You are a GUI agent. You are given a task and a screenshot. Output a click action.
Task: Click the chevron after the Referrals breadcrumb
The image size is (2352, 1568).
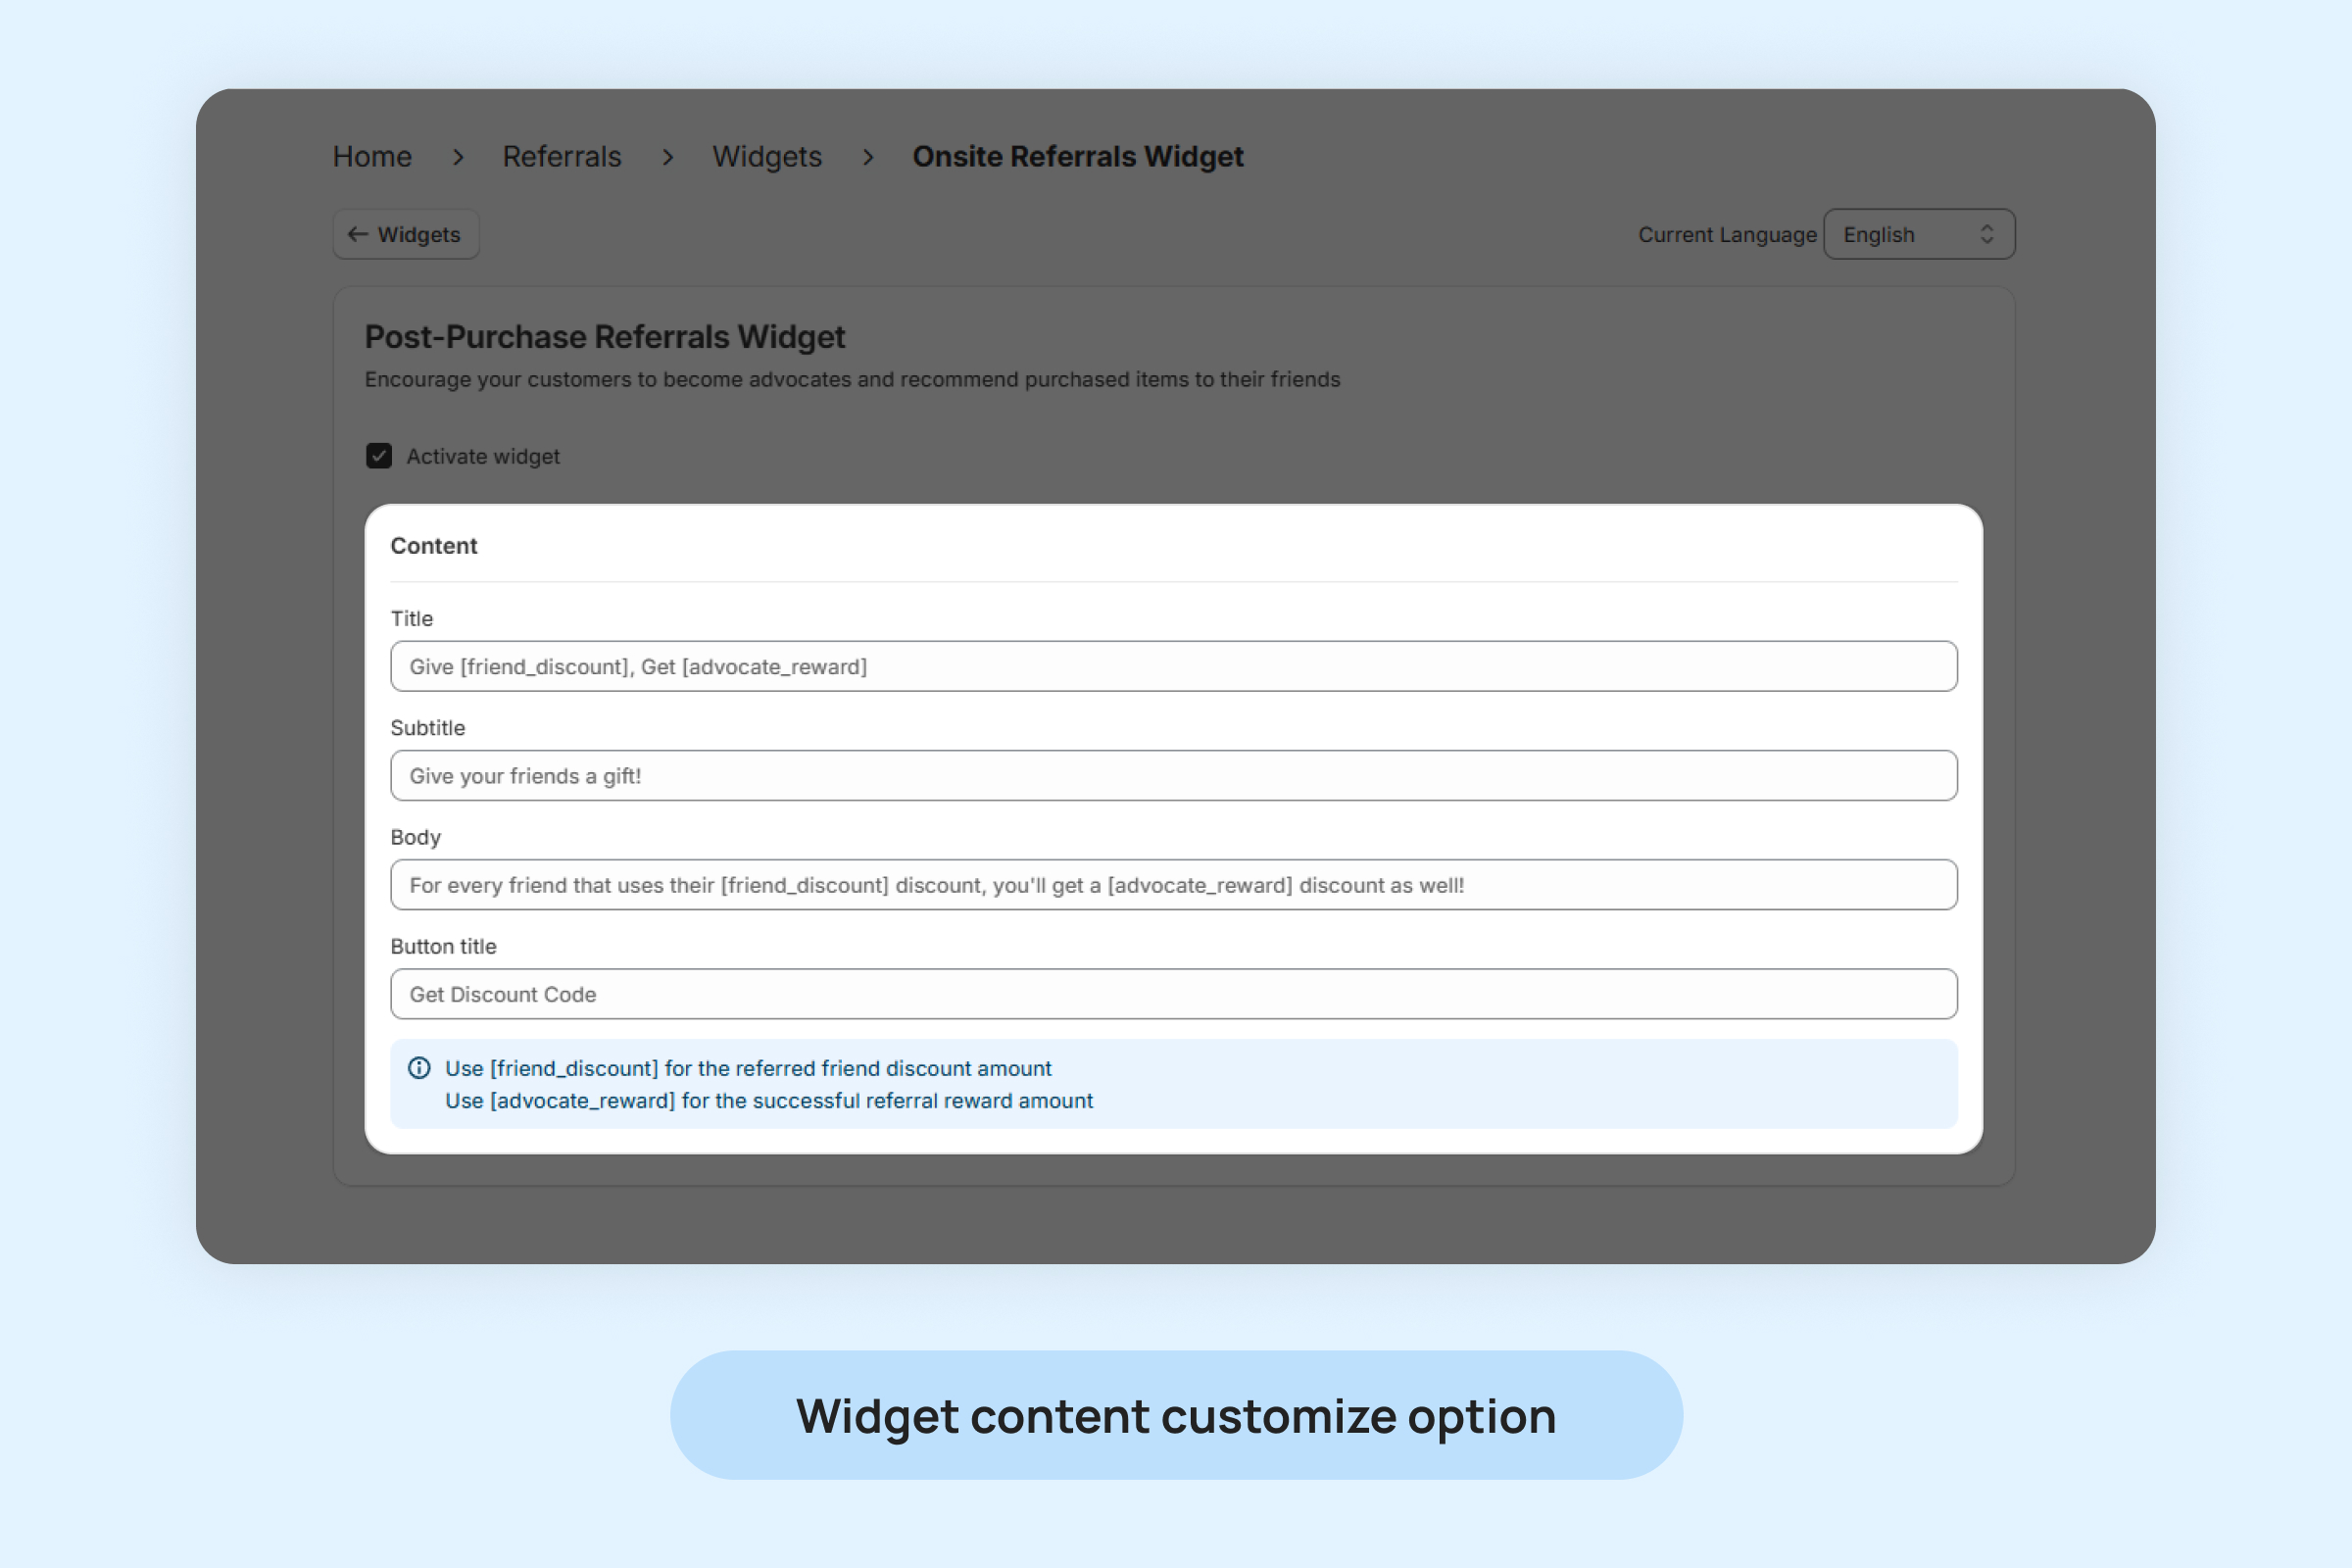667,157
